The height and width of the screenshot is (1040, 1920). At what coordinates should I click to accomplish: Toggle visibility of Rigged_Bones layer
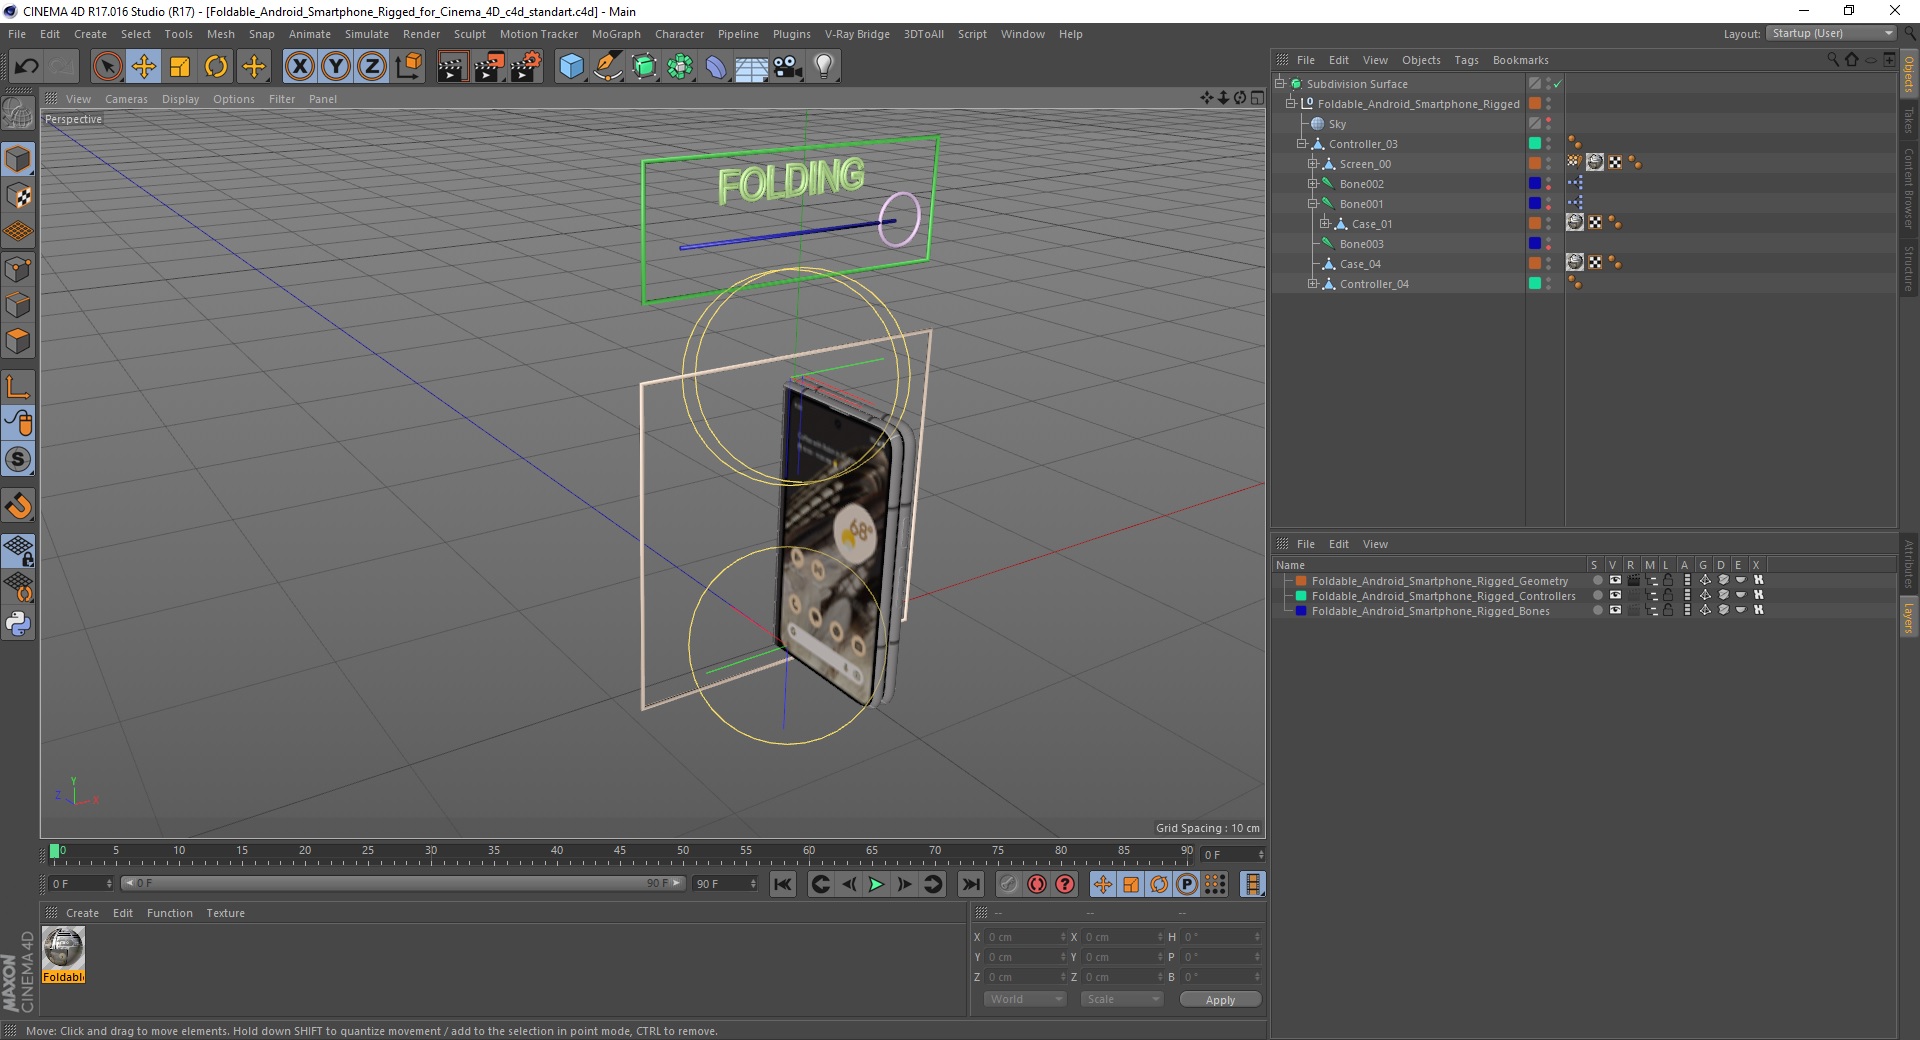pos(1615,610)
